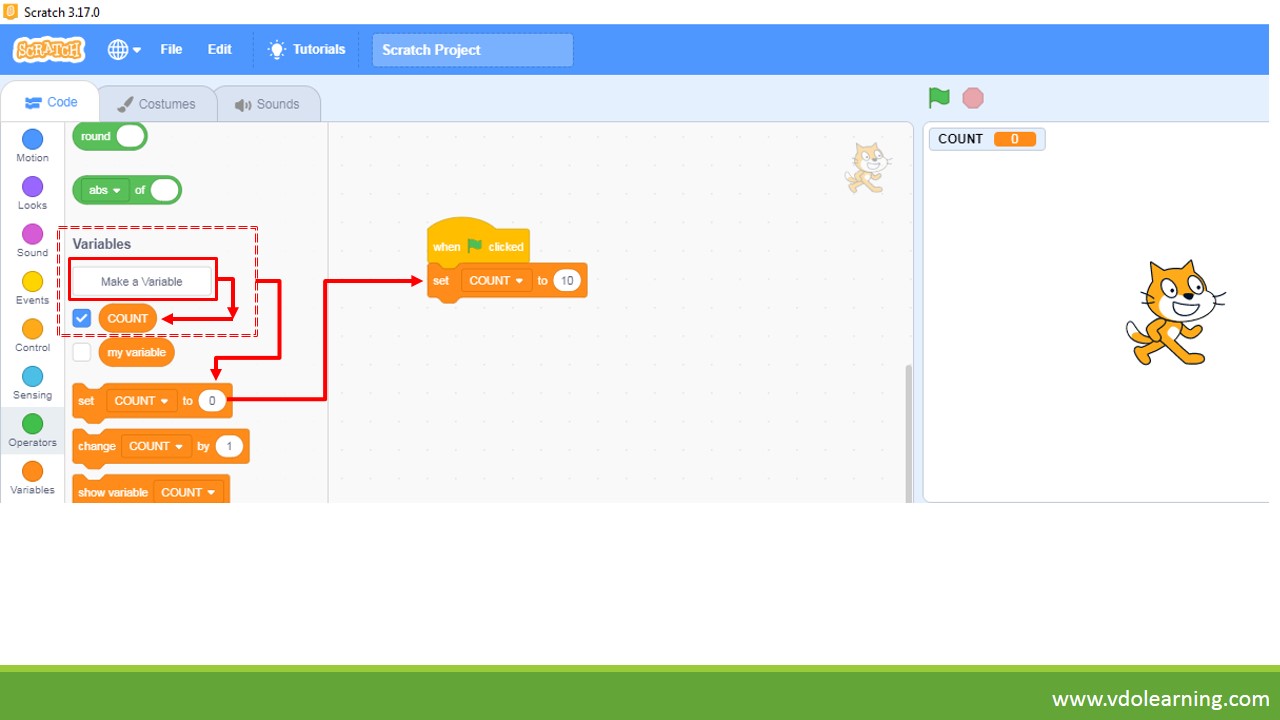1280x720 pixels.
Task: Click the cat sprite on stage
Action: pyautogui.click(x=1174, y=313)
